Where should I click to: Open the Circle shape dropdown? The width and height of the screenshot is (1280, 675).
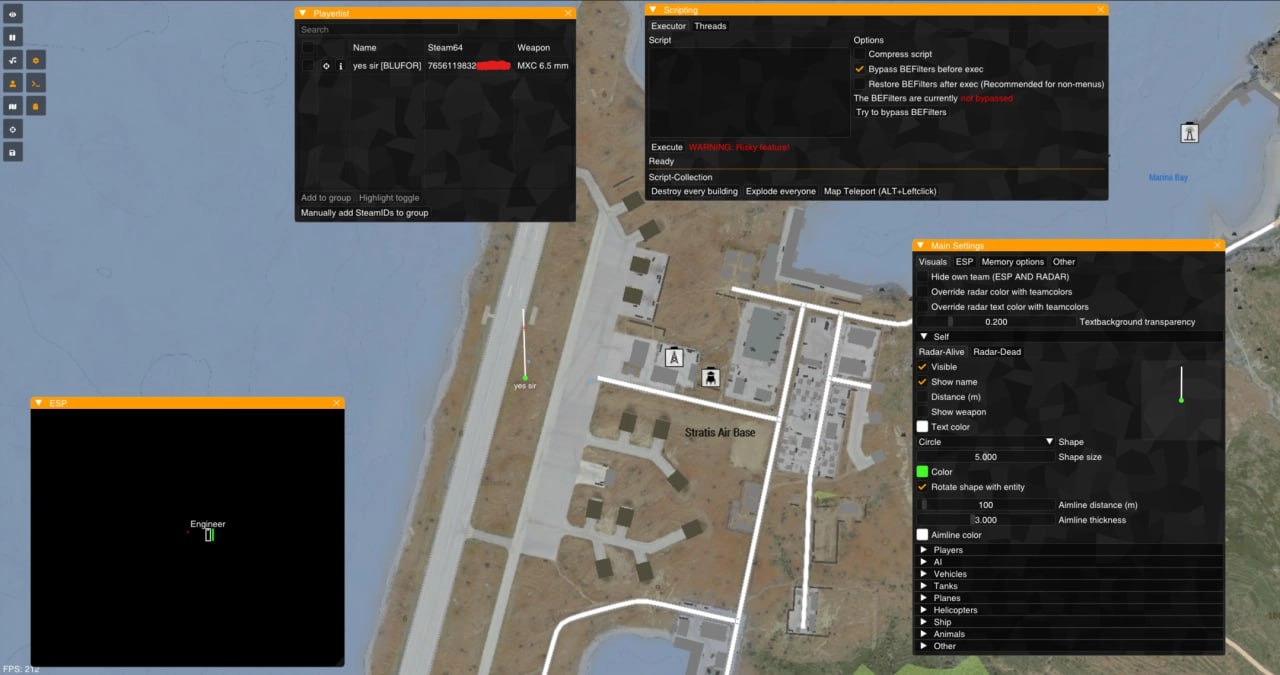(x=985, y=442)
